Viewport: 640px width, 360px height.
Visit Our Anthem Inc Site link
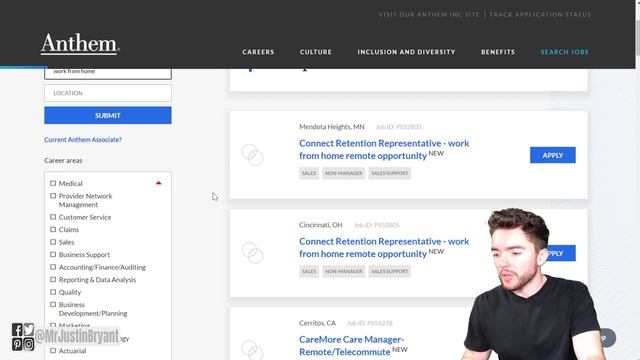(x=429, y=14)
